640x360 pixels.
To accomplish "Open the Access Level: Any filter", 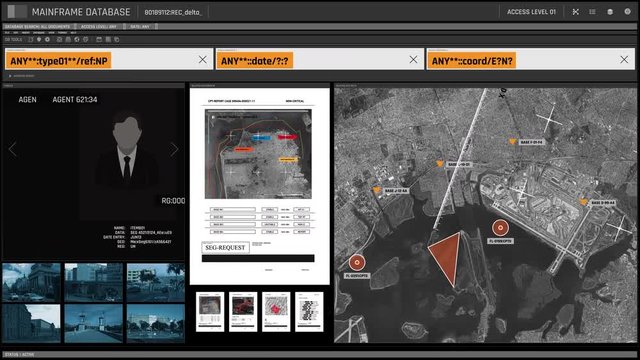I will pyautogui.click(x=99, y=27).
